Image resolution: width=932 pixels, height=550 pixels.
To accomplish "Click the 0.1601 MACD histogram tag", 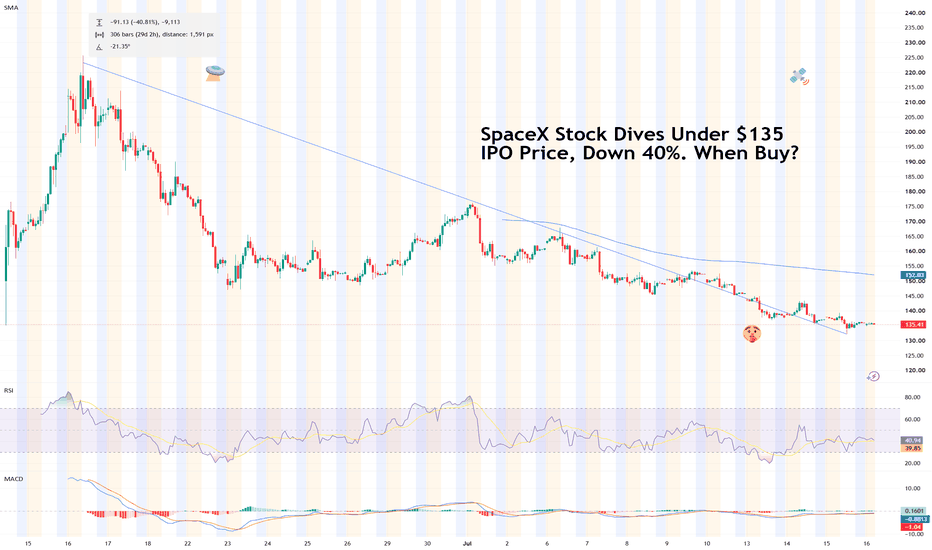I will 914,511.
